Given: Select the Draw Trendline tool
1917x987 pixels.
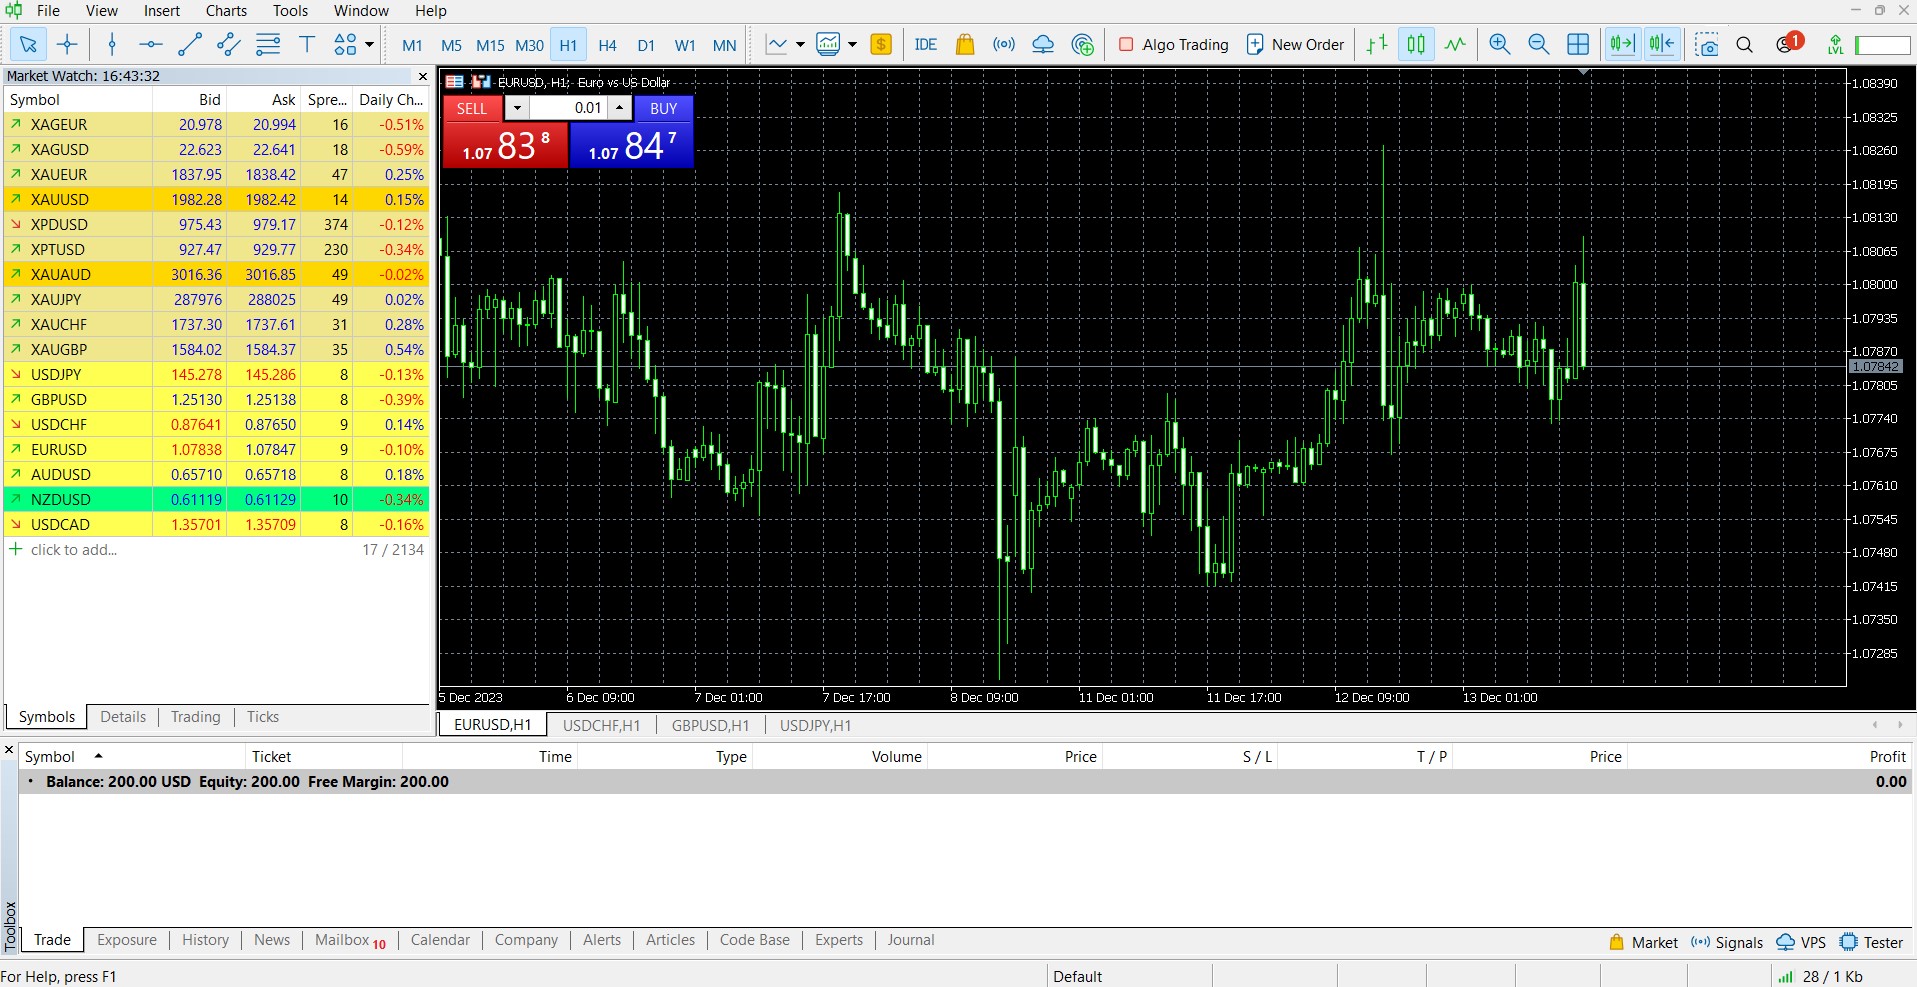Looking at the screenshot, I should pyautogui.click(x=189, y=45).
